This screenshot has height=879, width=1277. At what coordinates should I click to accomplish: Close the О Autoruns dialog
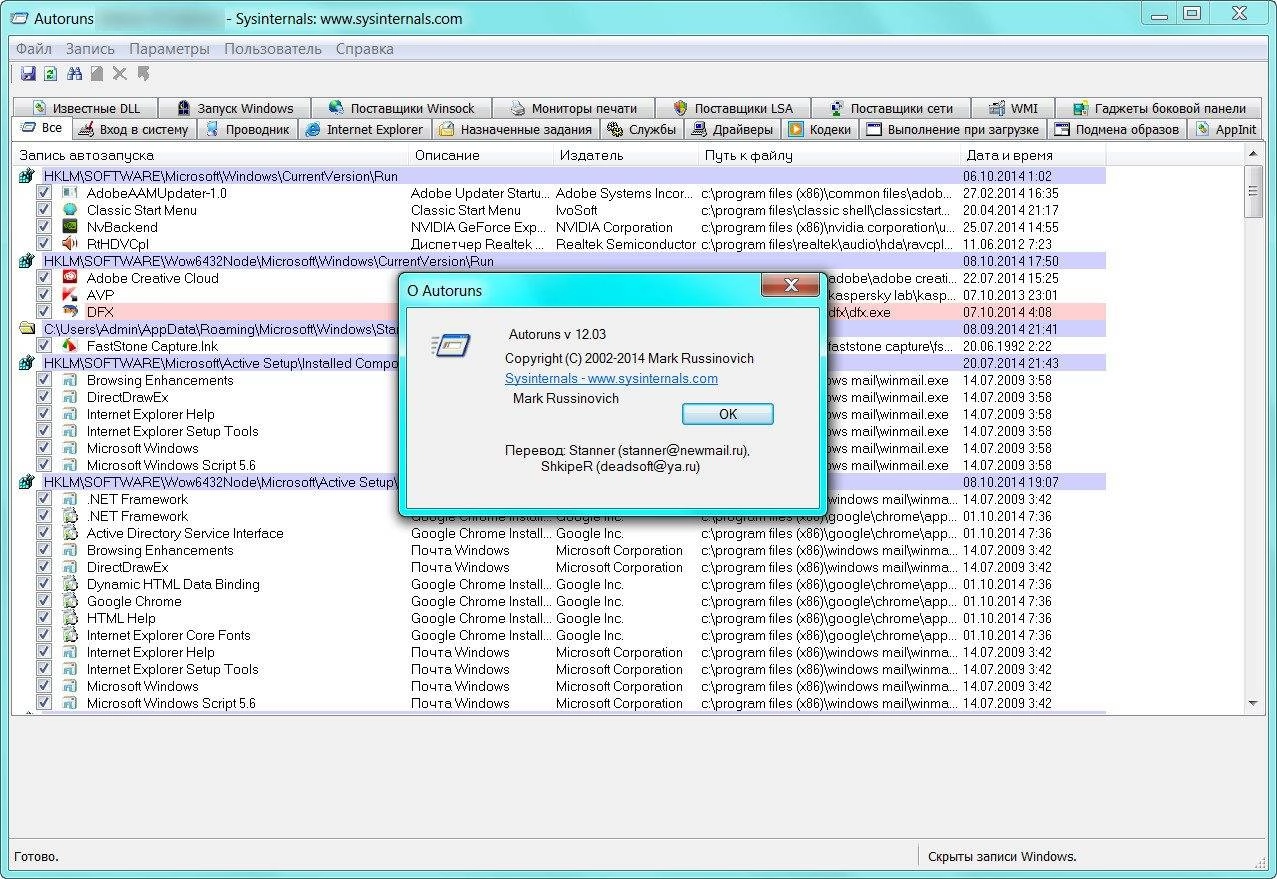(790, 286)
